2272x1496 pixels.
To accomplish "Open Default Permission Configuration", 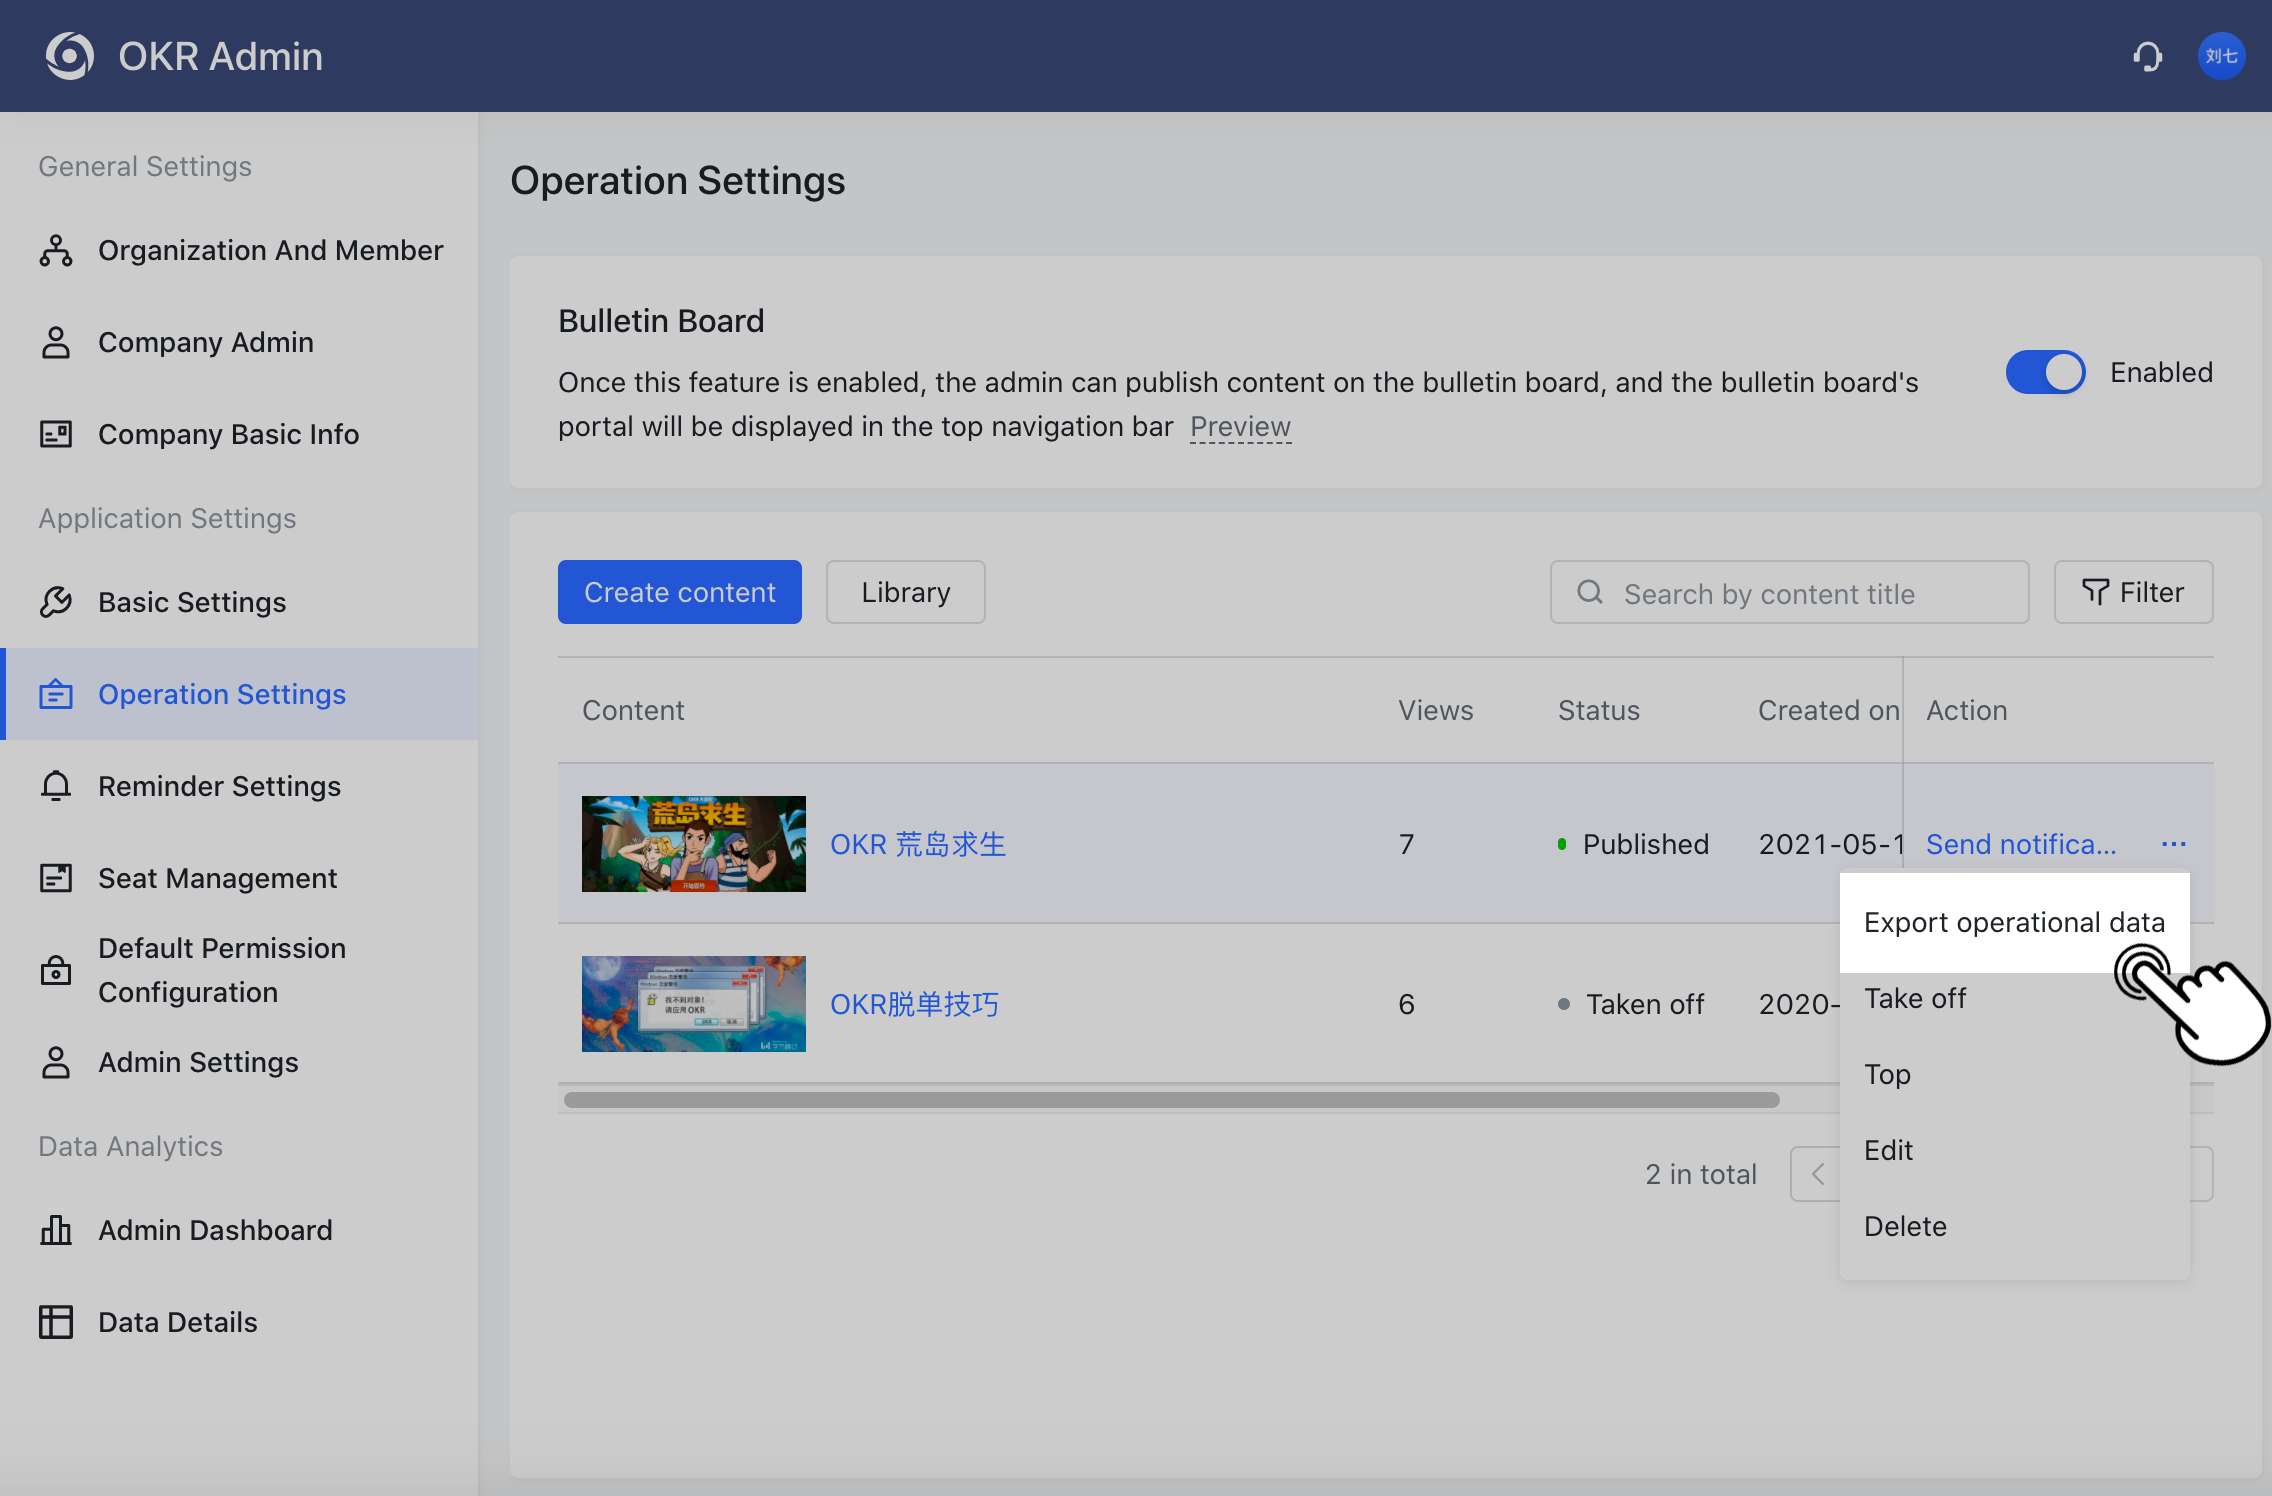I will [222, 970].
